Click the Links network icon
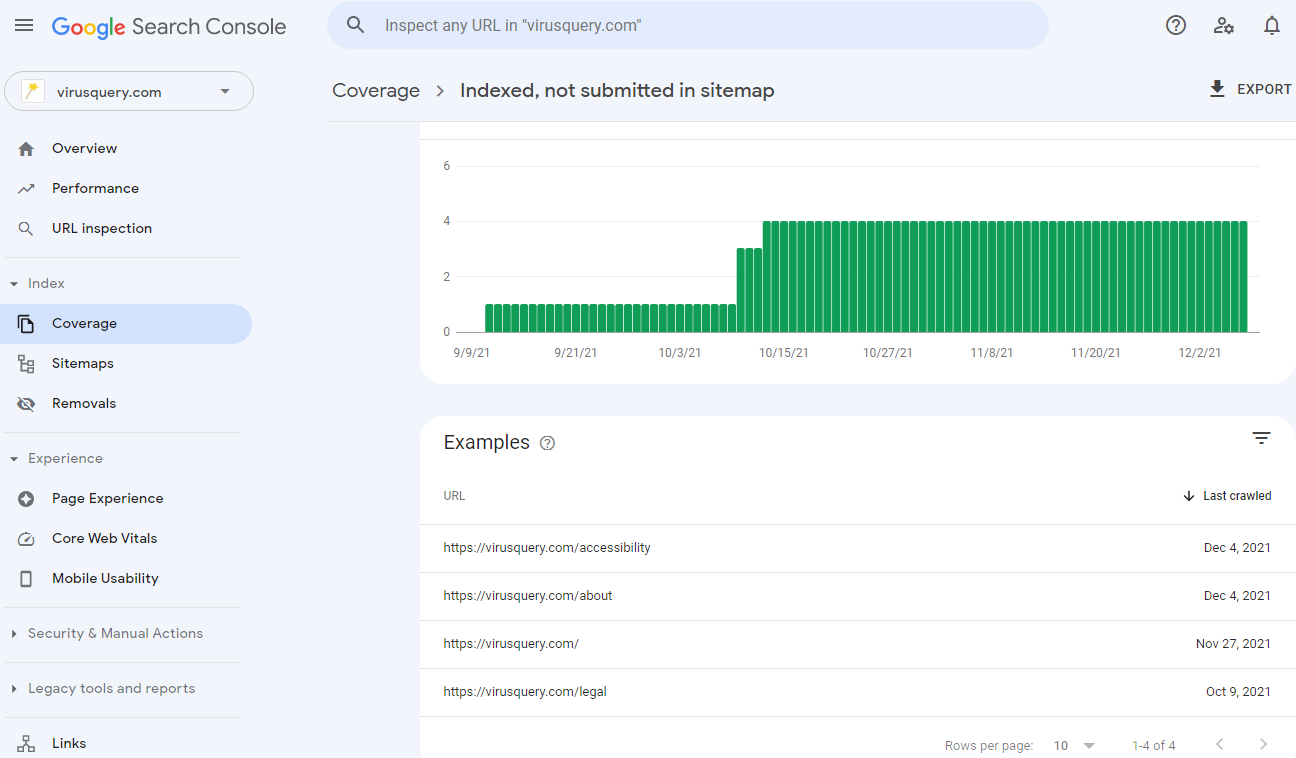 click(x=26, y=743)
